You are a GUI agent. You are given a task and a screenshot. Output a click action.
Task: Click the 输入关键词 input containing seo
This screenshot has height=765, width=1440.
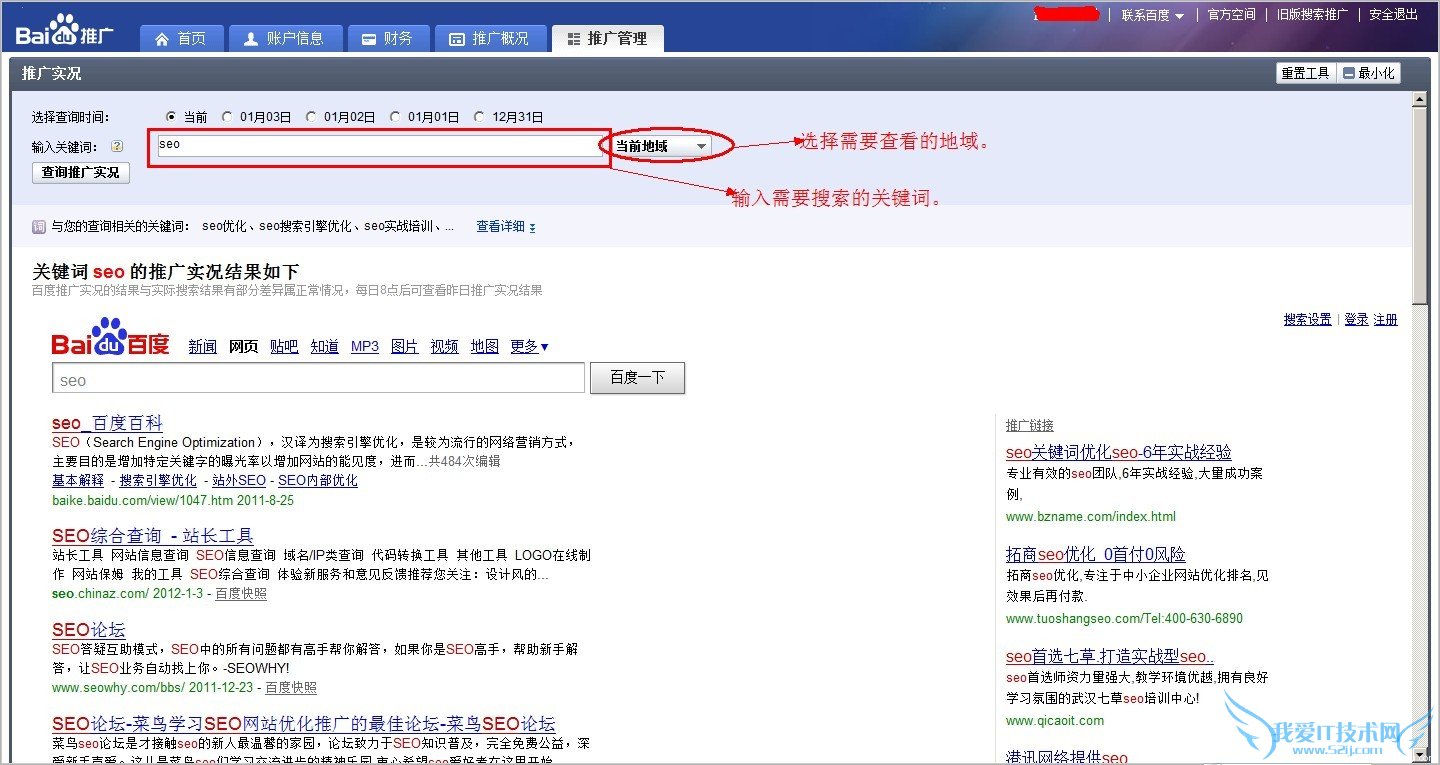[x=378, y=146]
